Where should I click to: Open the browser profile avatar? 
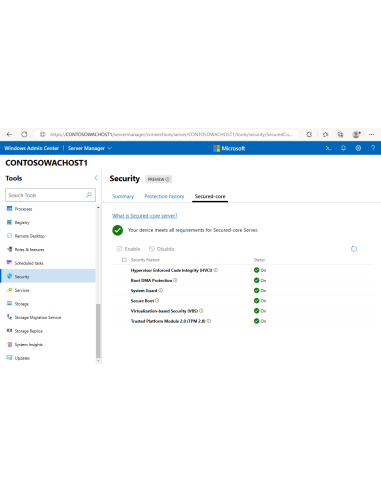(x=356, y=134)
